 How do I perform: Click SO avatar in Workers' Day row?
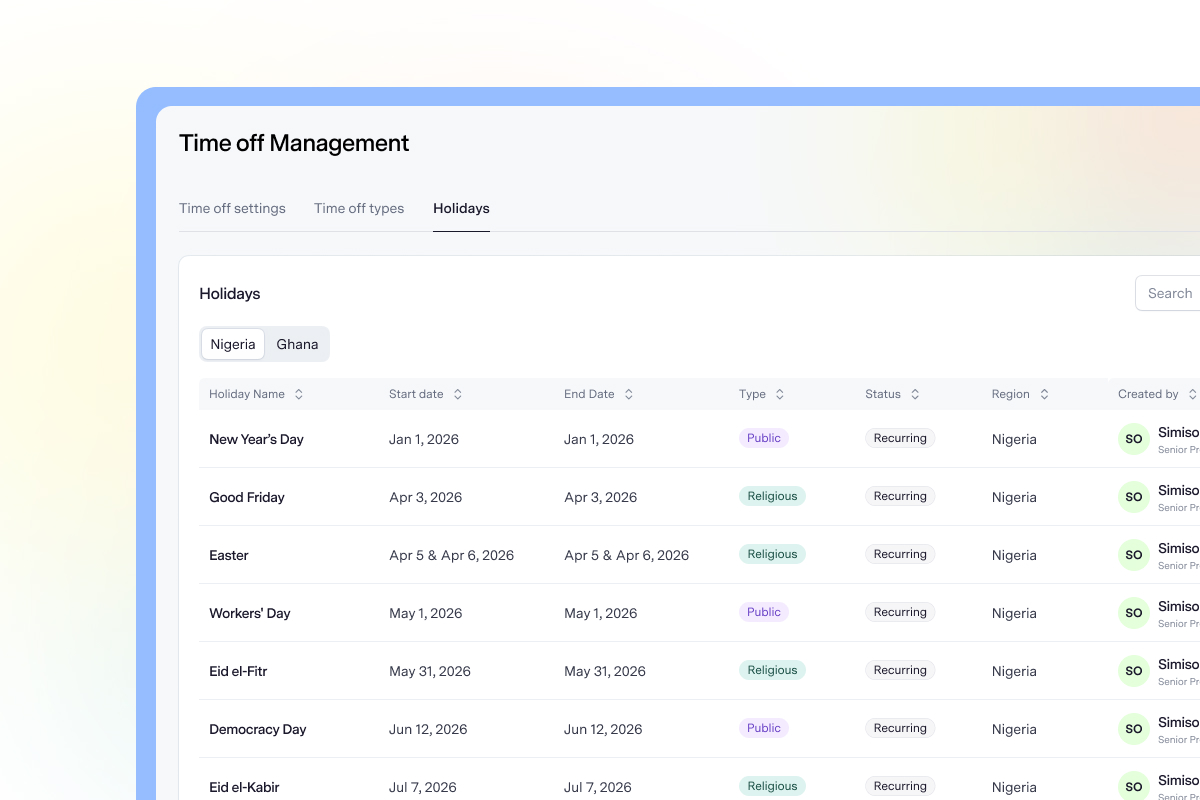pyautogui.click(x=1134, y=613)
